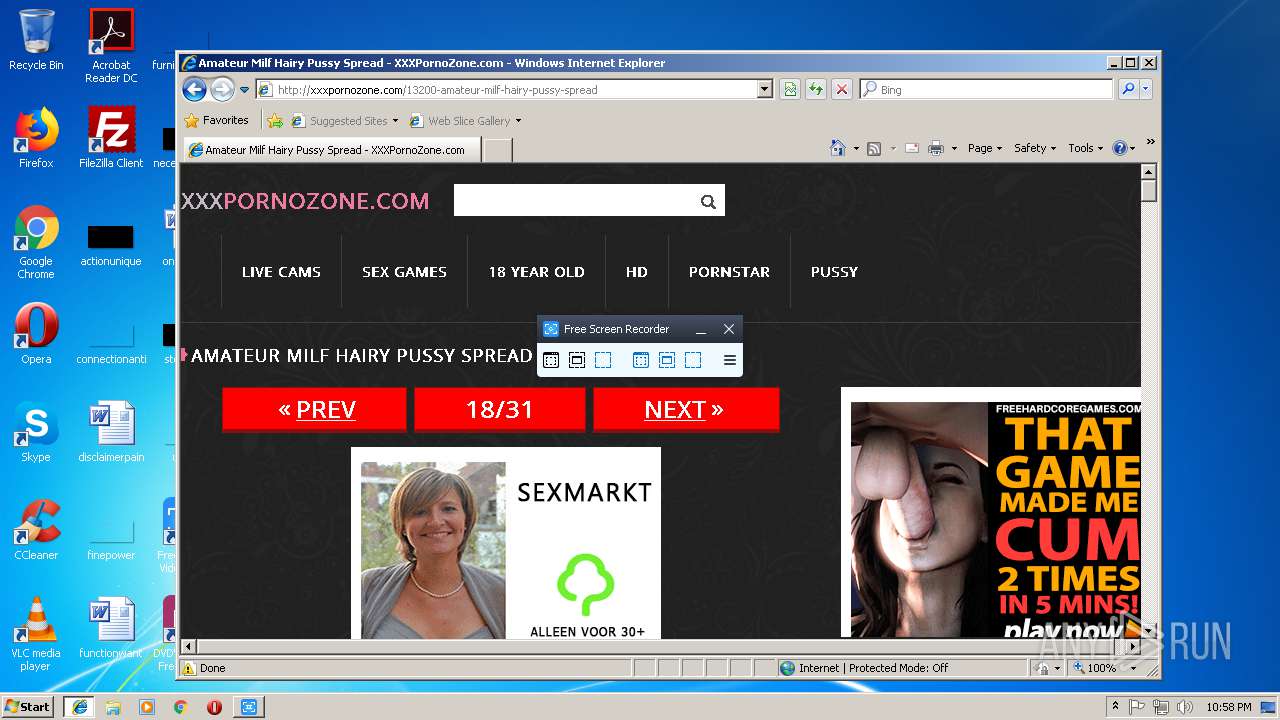Add page to the Favorites bar icon
This screenshot has height=720, width=1280.
pyautogui.click(x=275, y=120)
